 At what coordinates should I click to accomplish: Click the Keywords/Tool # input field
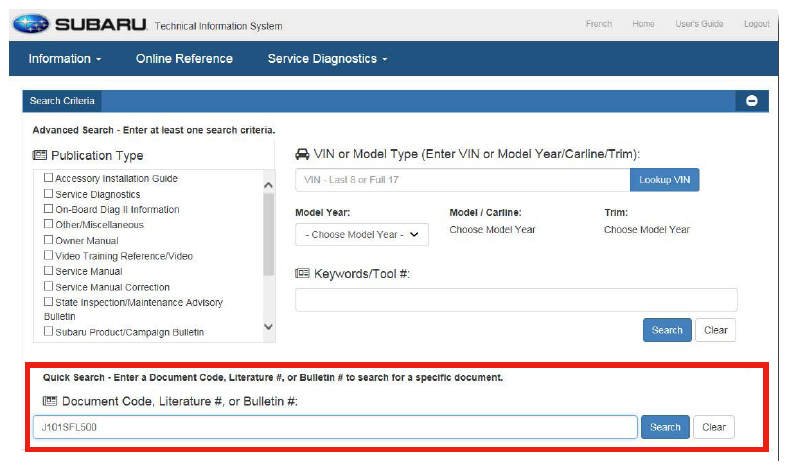516,300
